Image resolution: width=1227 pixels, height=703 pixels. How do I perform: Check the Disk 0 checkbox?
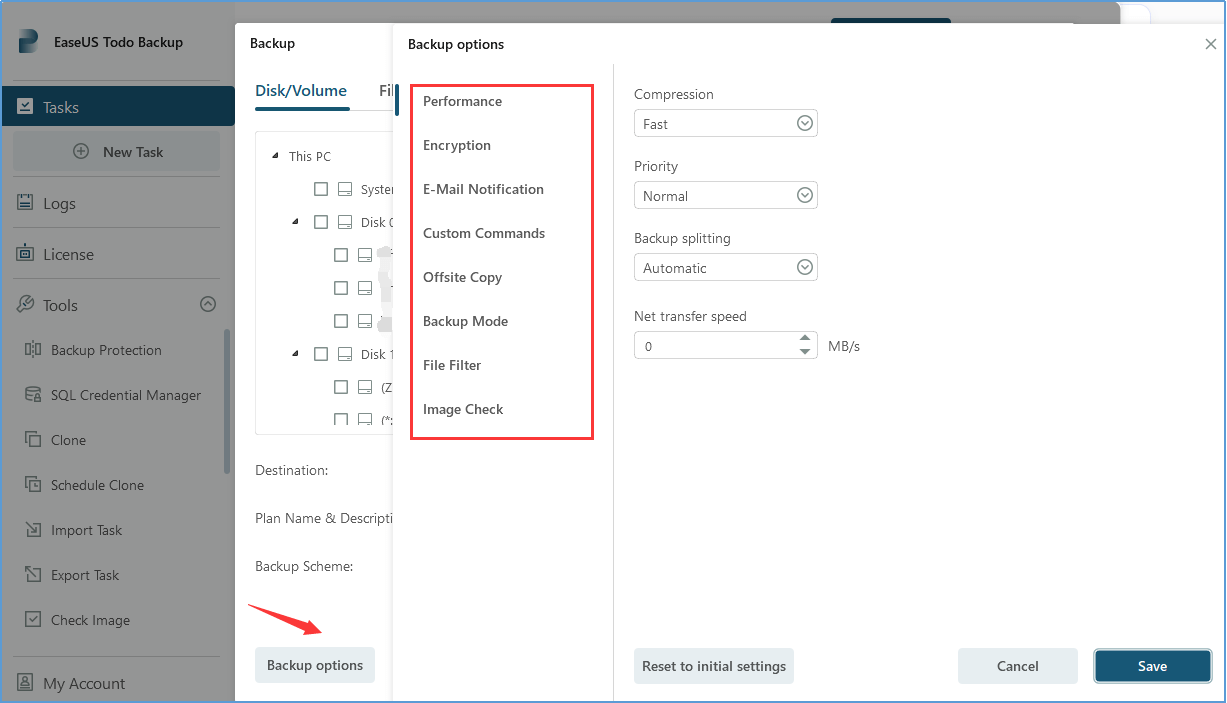coord(321,221)
